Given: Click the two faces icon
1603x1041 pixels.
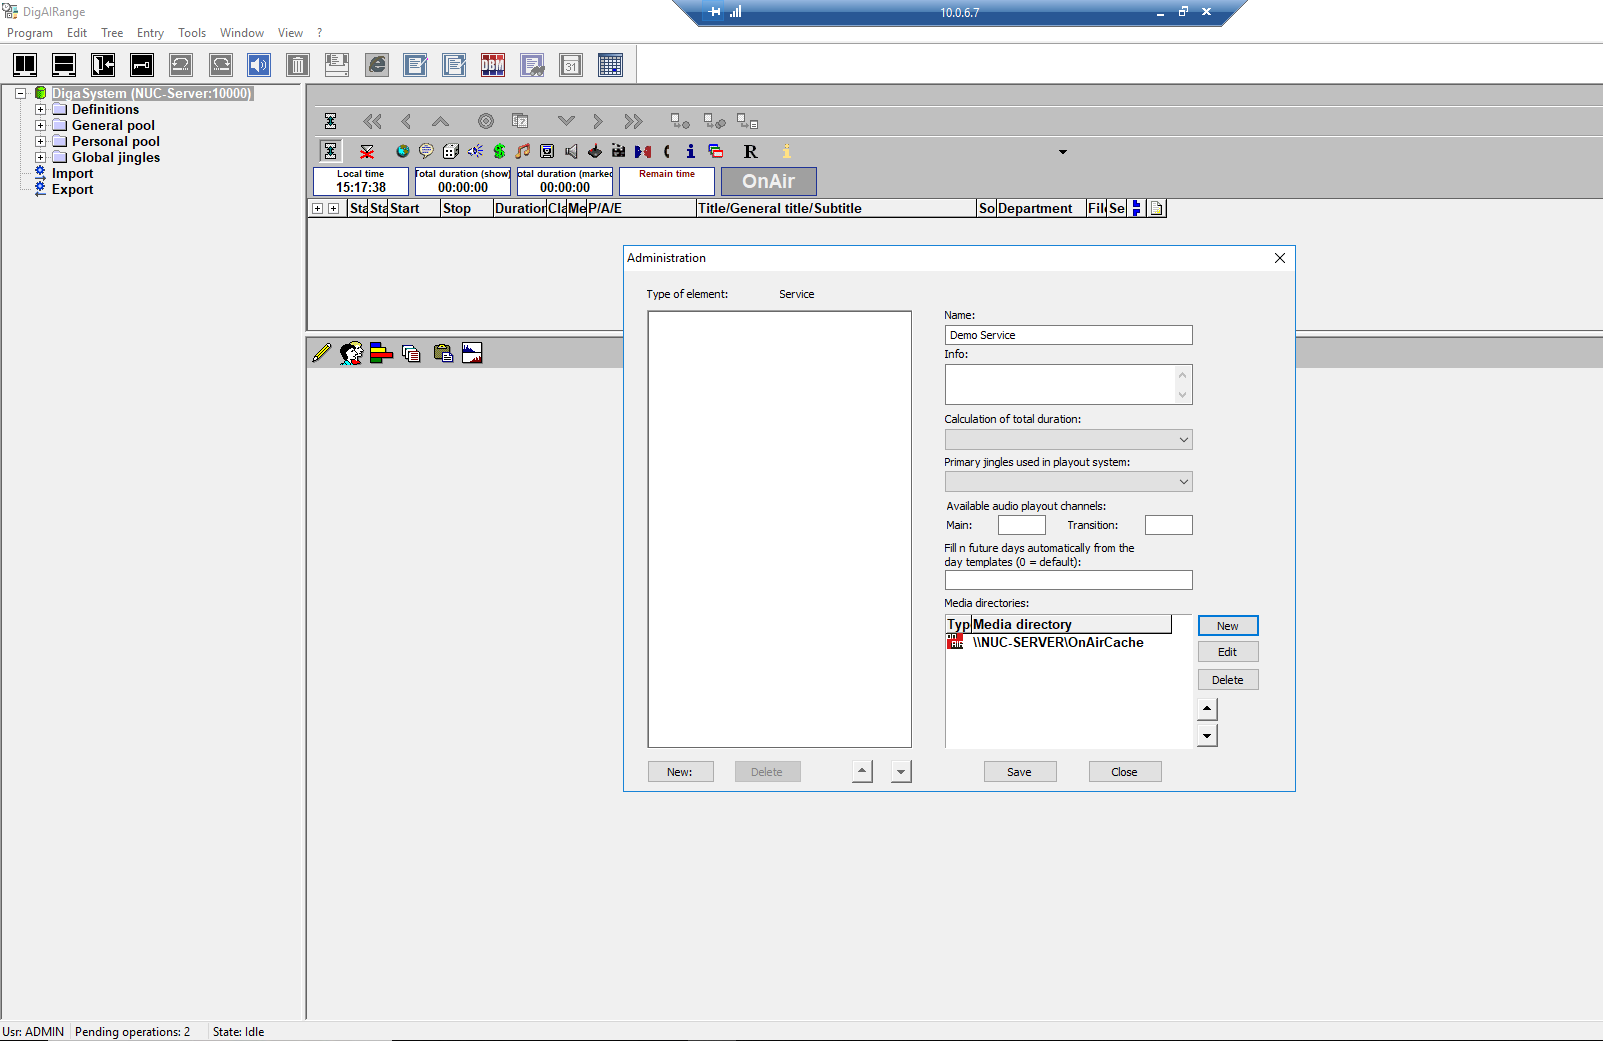Looking at the screenshot, I should pyautogui.click(x=351, y=353).
